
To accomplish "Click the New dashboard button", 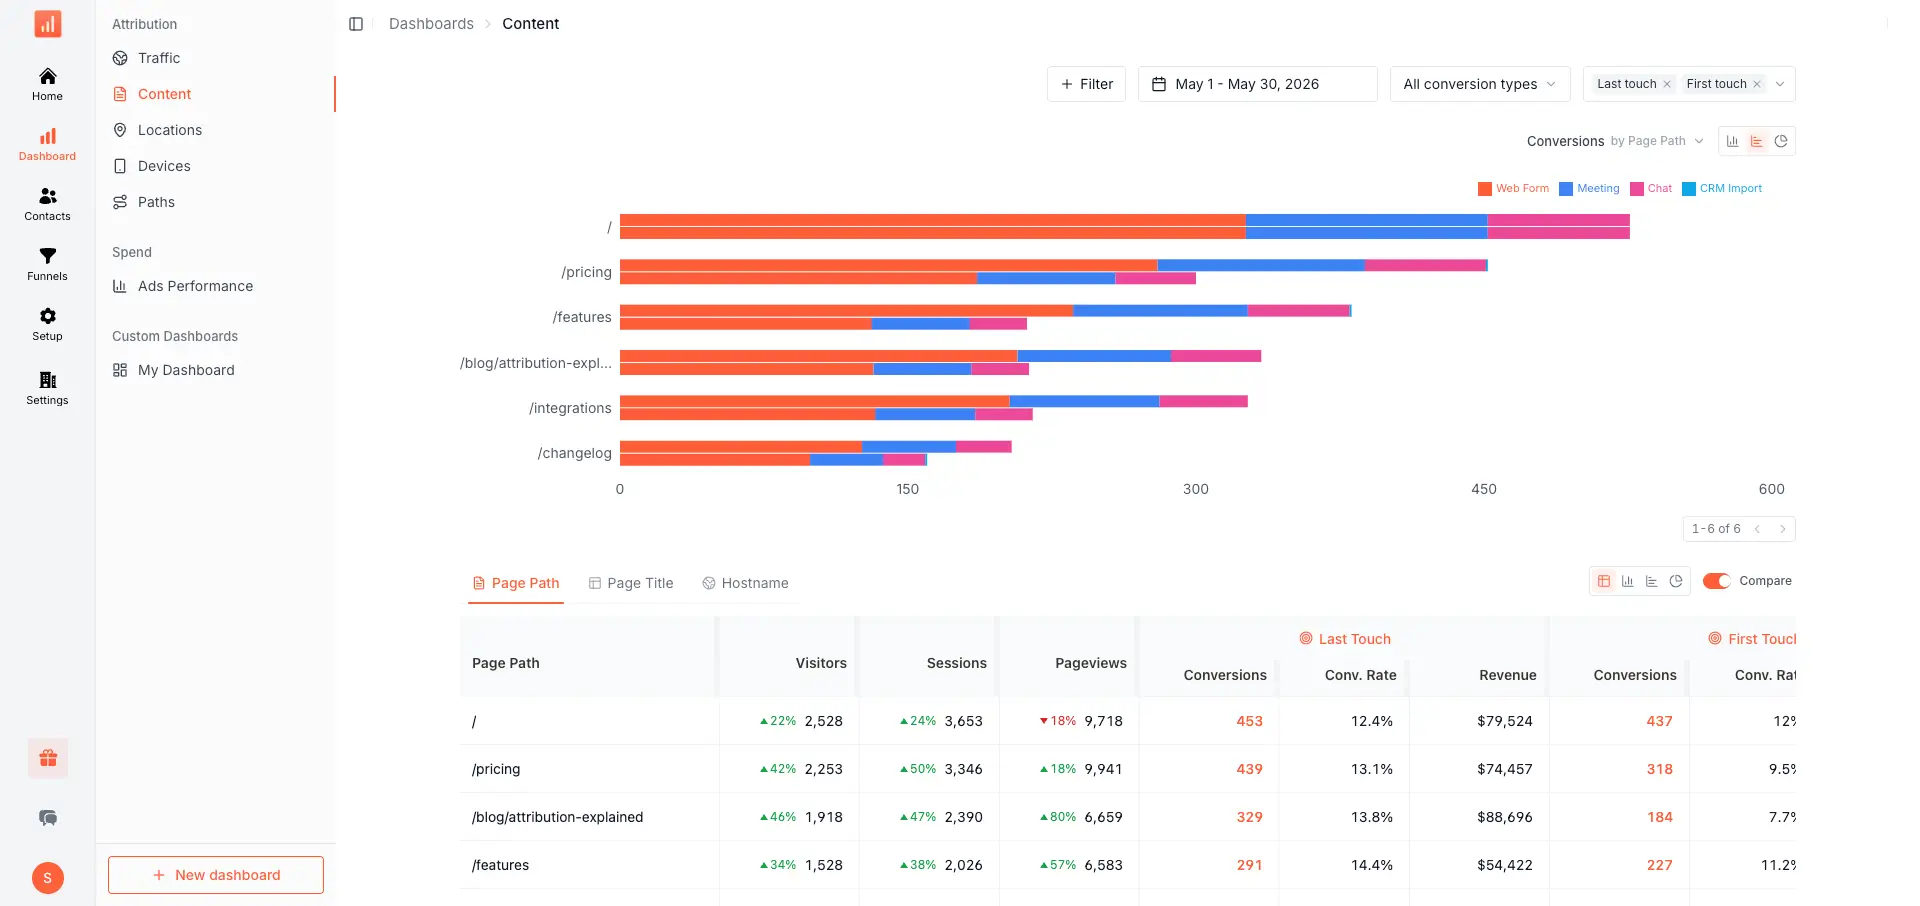I will point(216,875).
